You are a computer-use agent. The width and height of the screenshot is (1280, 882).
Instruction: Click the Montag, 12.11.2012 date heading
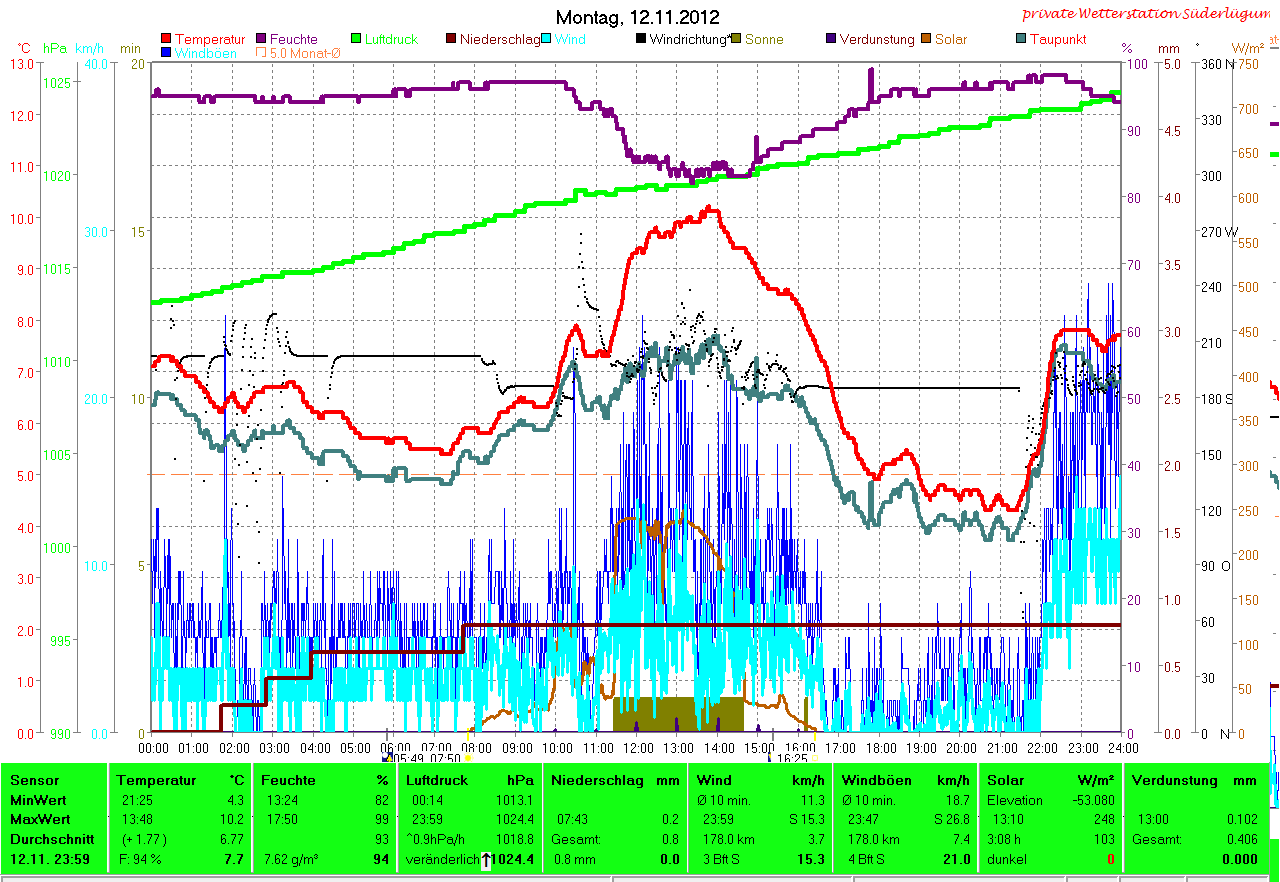(637, 17)
